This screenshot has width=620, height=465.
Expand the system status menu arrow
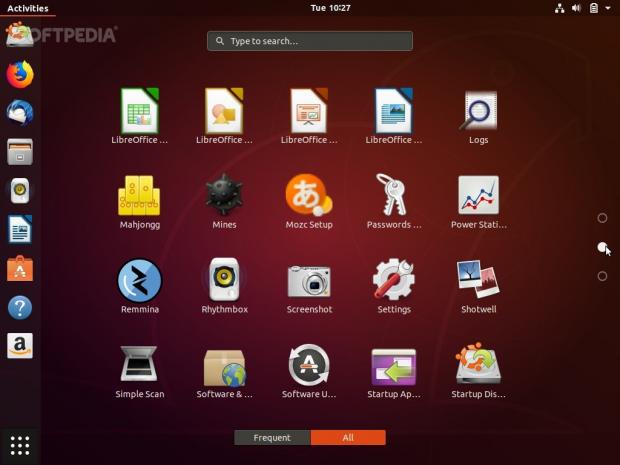[608, 8]
